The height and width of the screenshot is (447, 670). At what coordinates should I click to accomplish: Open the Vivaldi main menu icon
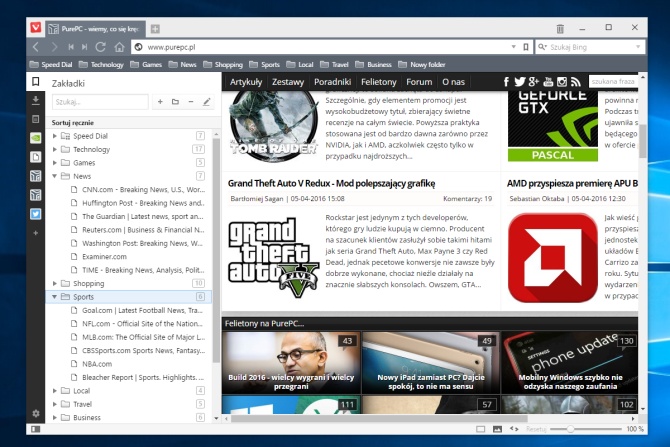pos(36,28)
